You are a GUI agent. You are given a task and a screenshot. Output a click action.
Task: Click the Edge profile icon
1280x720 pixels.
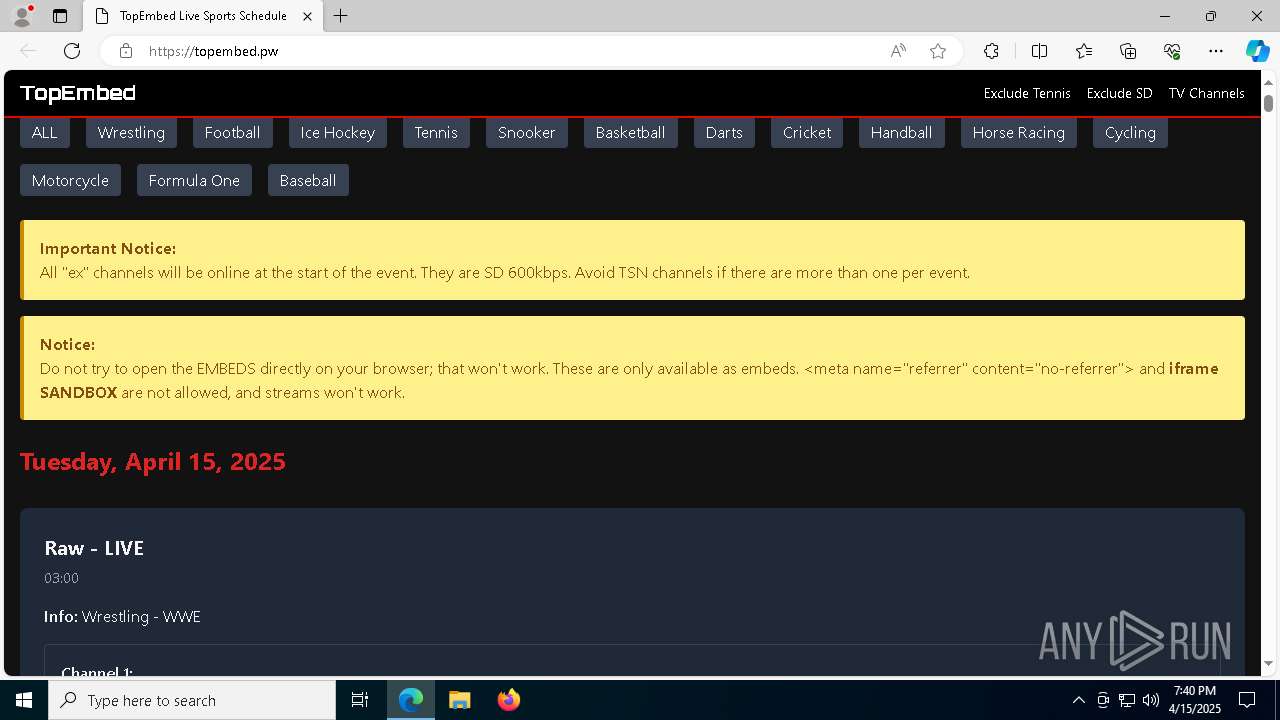click(22, 16)
